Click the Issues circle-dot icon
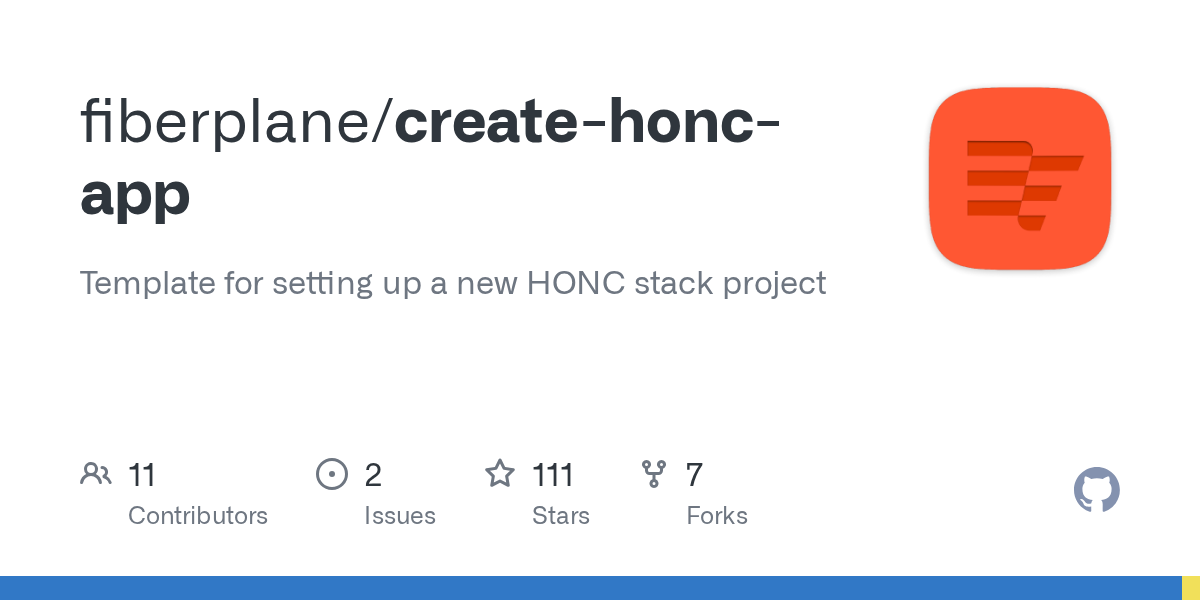Image resolution: width=1200 pixels, height=600 pixels. click(x=331, y=473)
